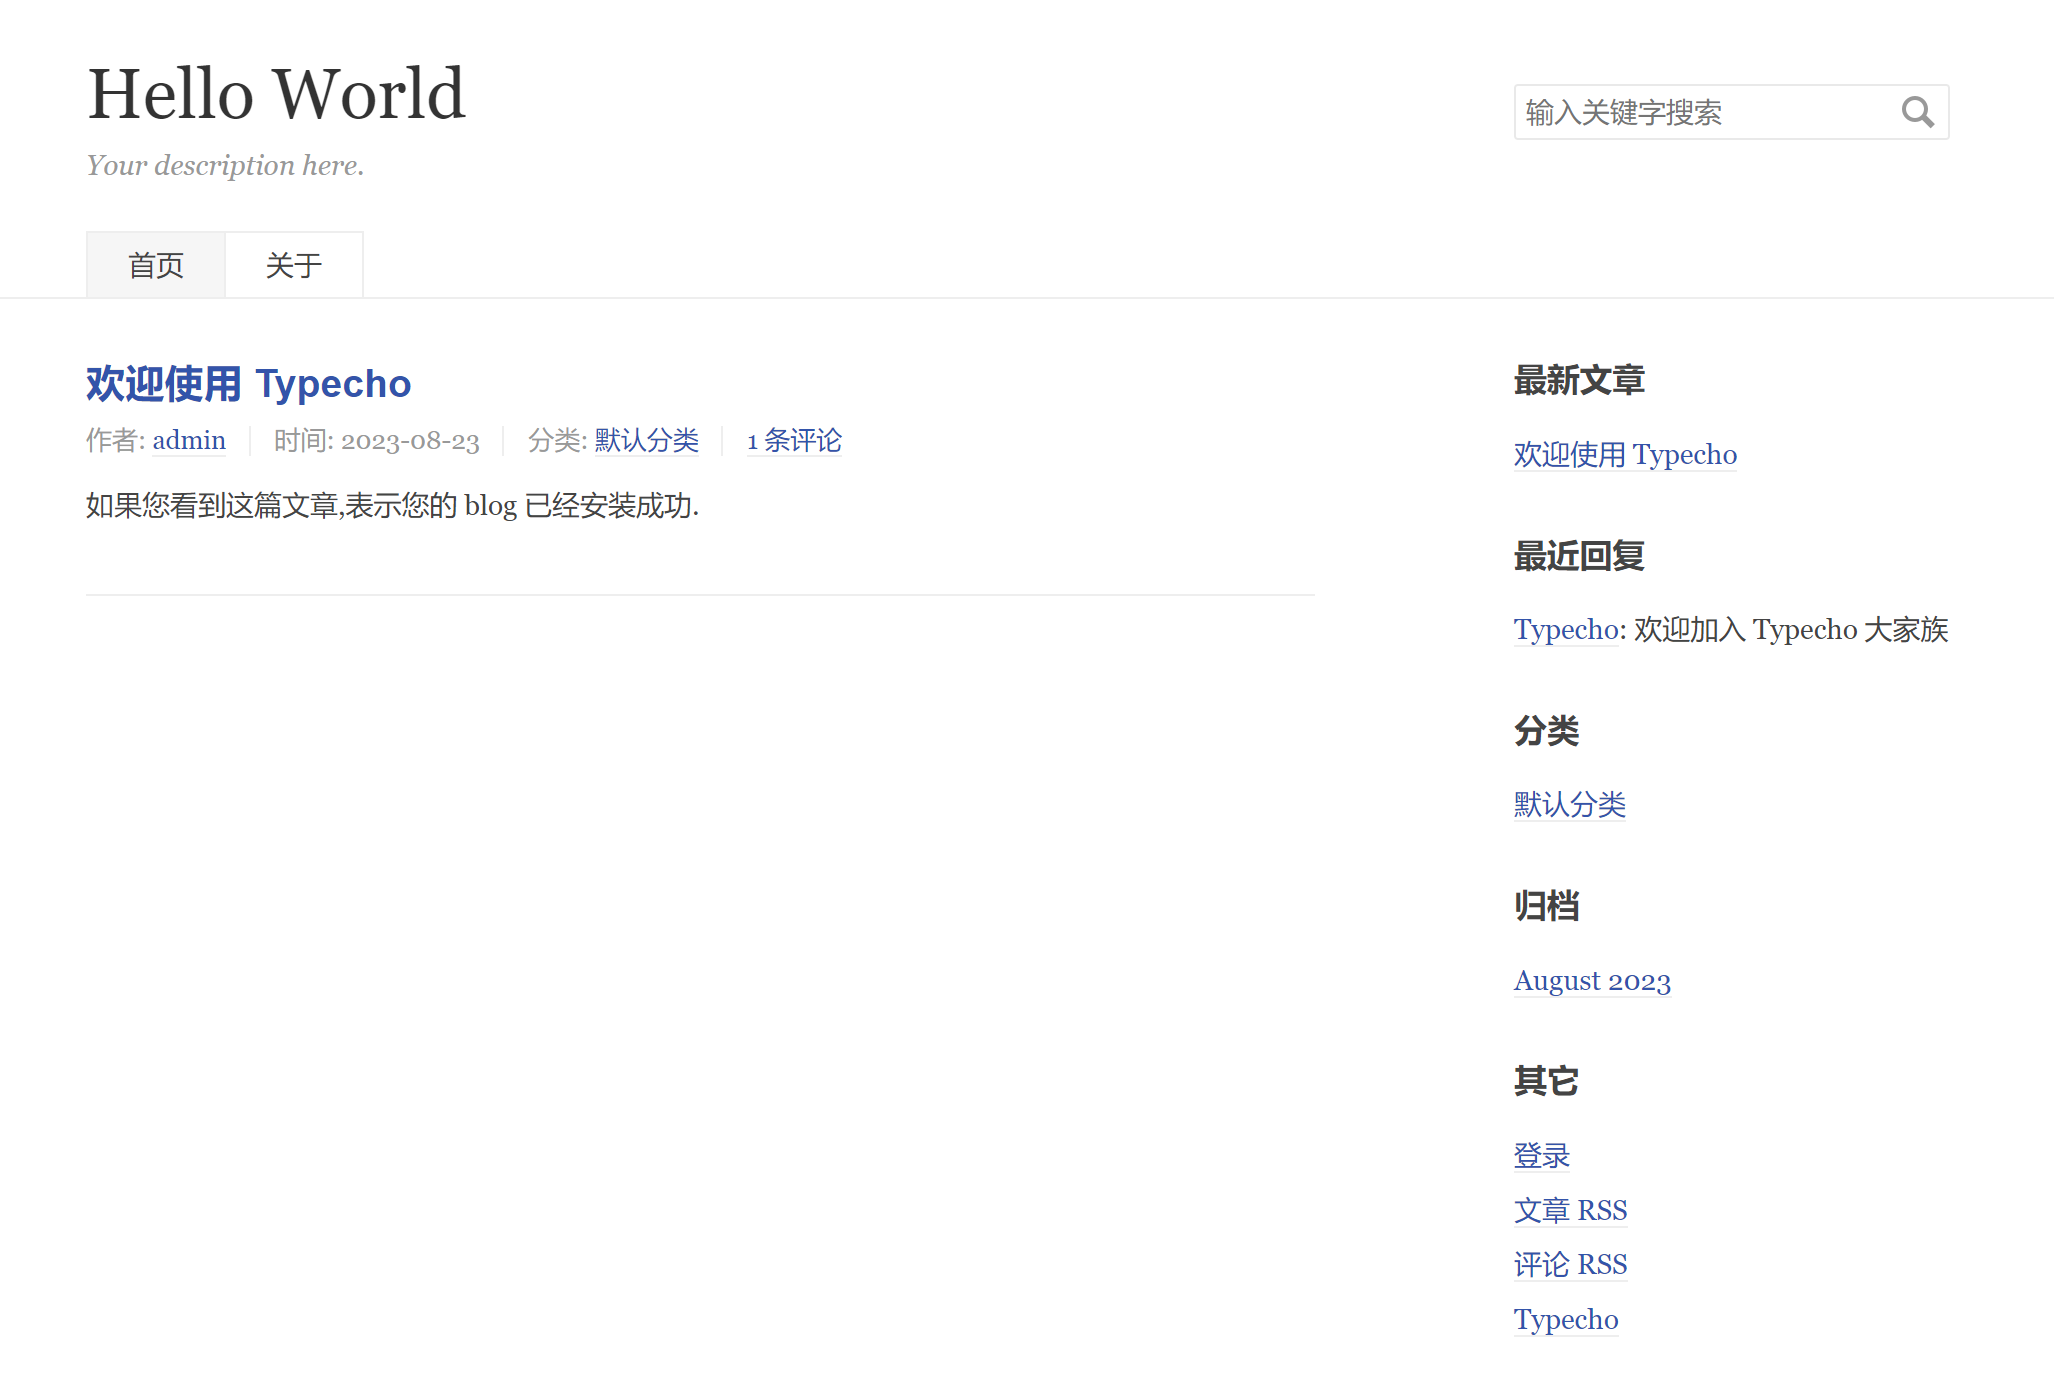
Task: Click the post date 2023-08-23
Action: (411, 440)
